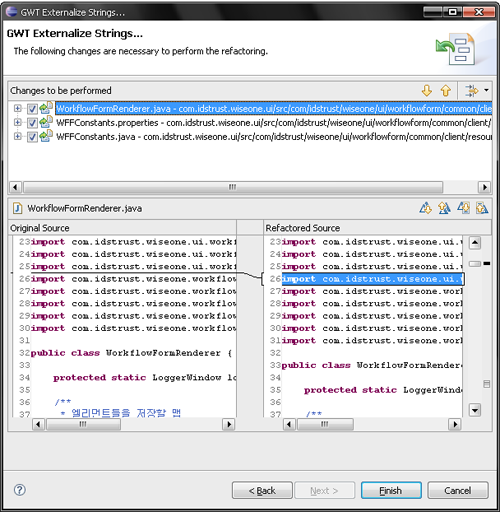Select WFFConstants.java change row
500x512 pixels.
(x=274, y=137)
